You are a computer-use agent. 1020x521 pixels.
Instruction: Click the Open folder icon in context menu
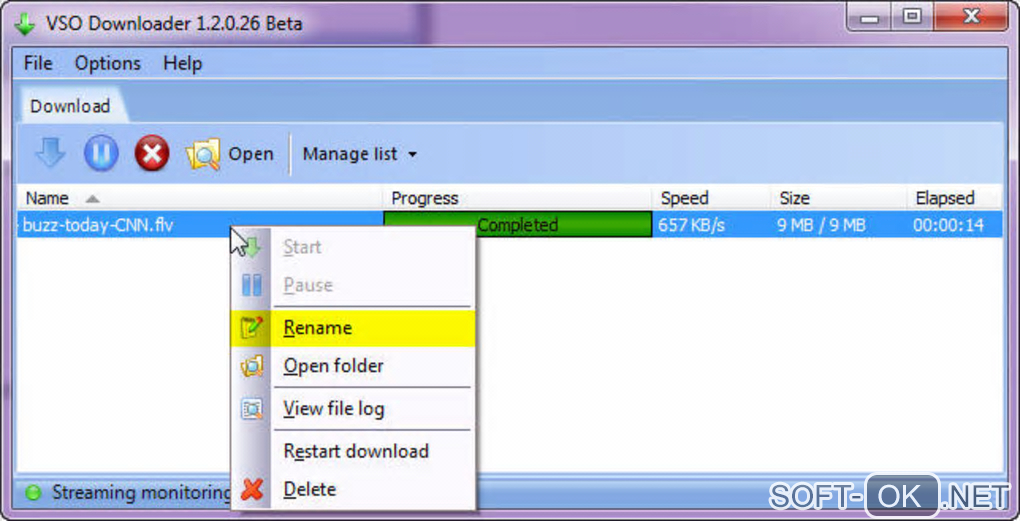point(252,366)
